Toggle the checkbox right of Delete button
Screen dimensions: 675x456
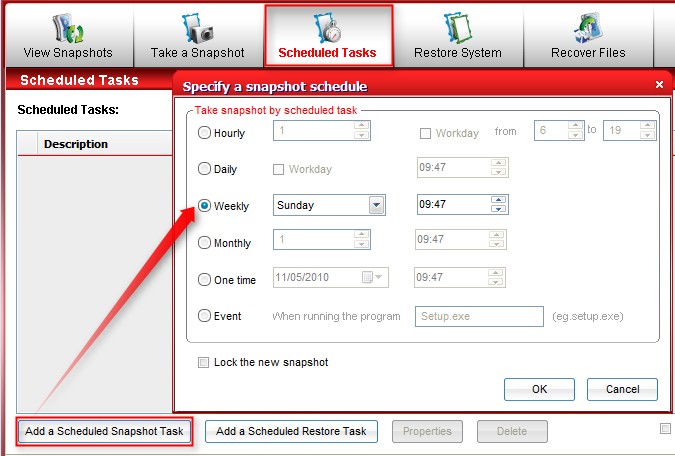coord(665,428)
